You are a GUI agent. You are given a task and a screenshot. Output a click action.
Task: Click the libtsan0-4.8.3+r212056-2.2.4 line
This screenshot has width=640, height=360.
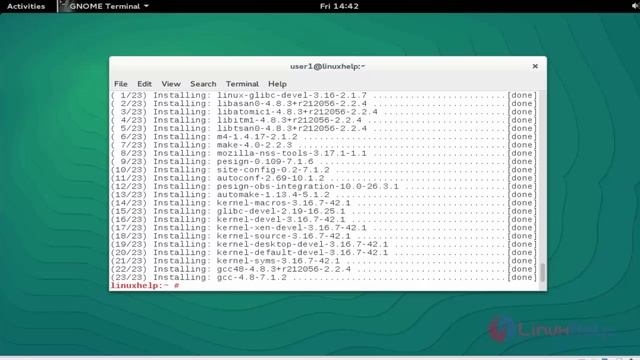tap(324, 129)
